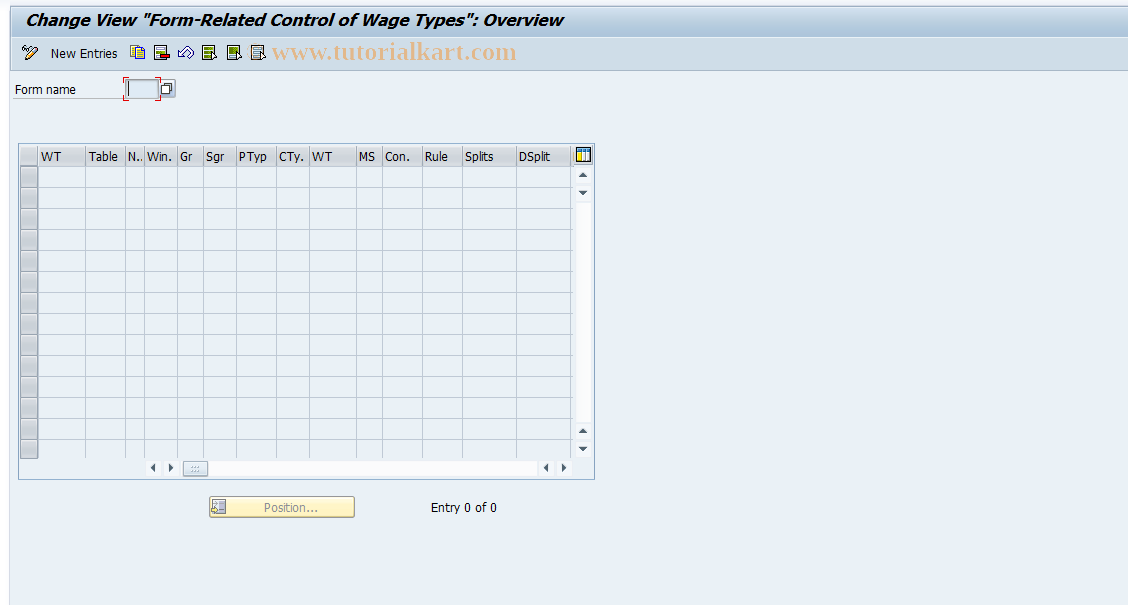Click the Entry 0 of 0 status text
The image size is (1128, 605).
(x=463, y=507)
